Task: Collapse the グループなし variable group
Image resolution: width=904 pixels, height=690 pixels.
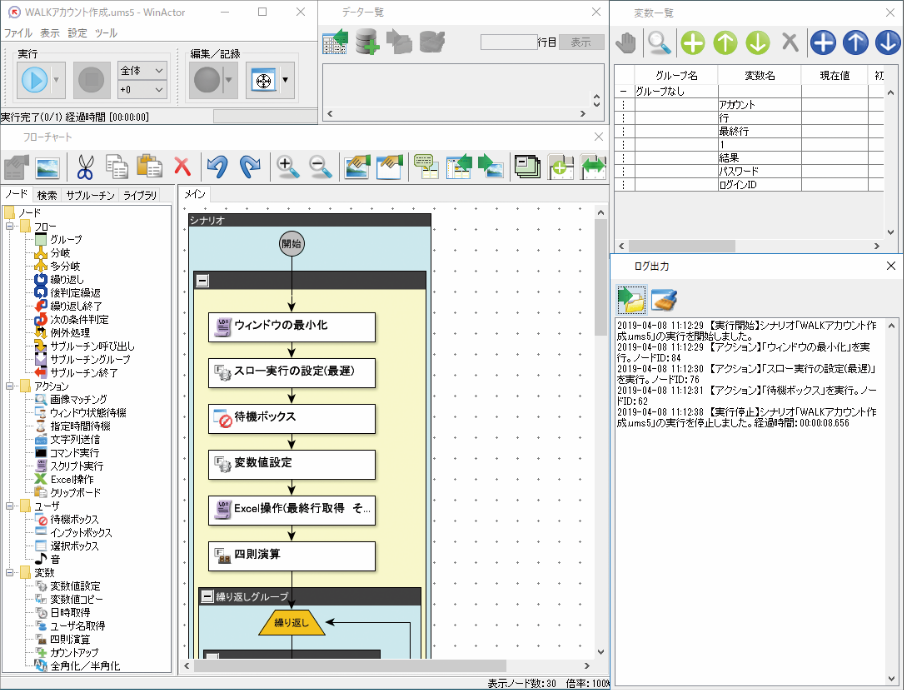Action: (x=623, y=92)
